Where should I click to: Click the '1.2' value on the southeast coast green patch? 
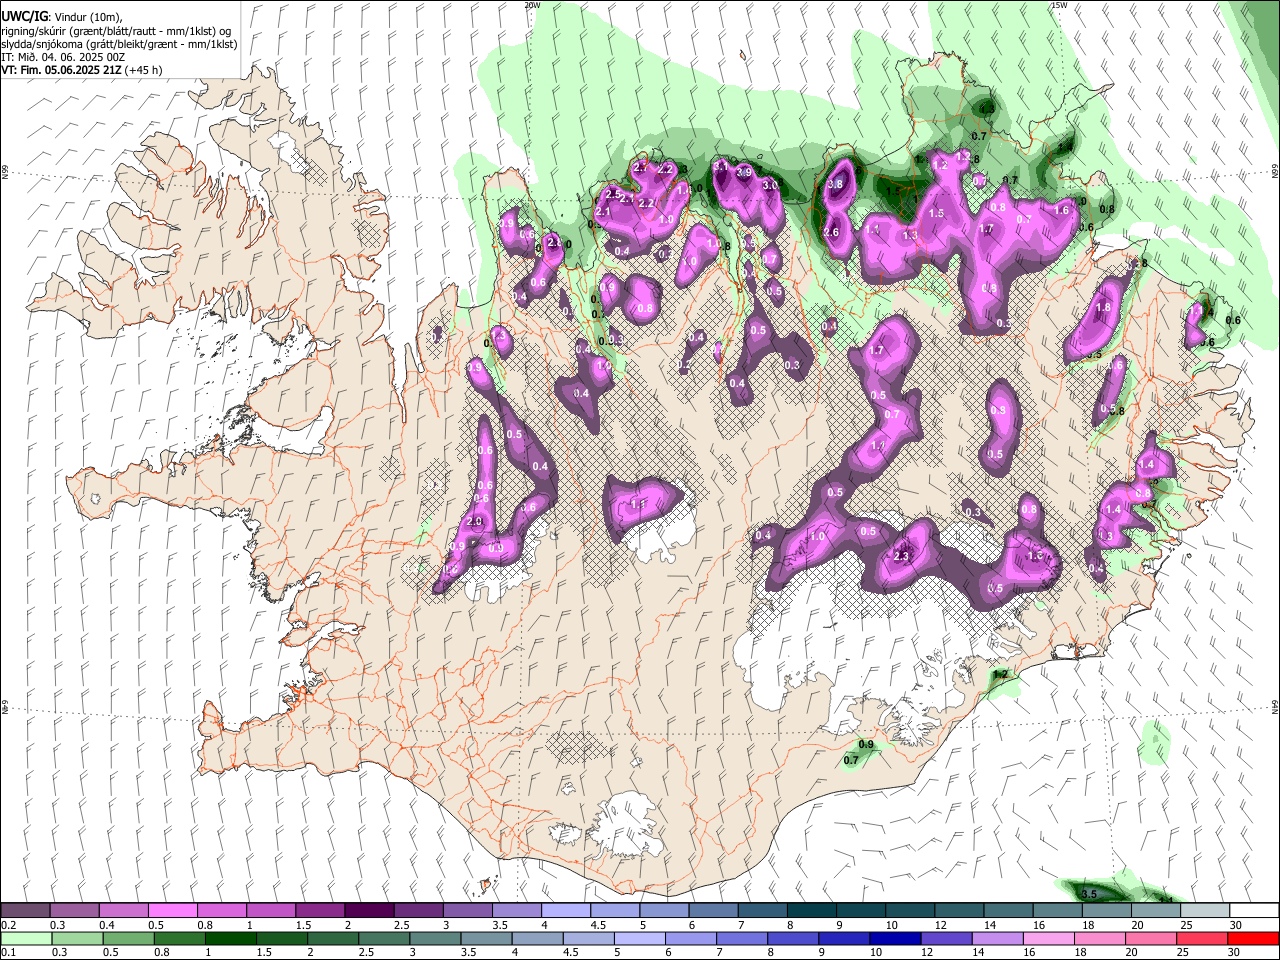999,674
